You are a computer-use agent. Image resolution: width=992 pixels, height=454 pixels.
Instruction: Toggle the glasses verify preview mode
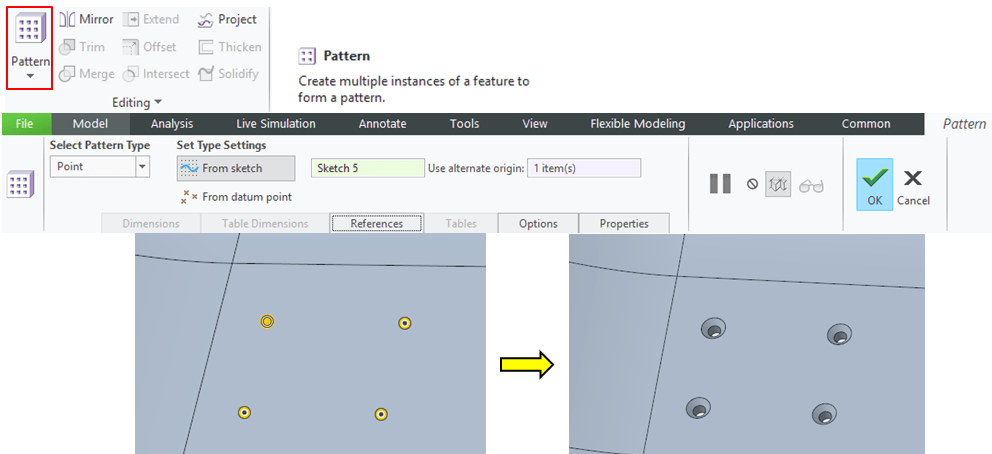click(x=811, y=184)
